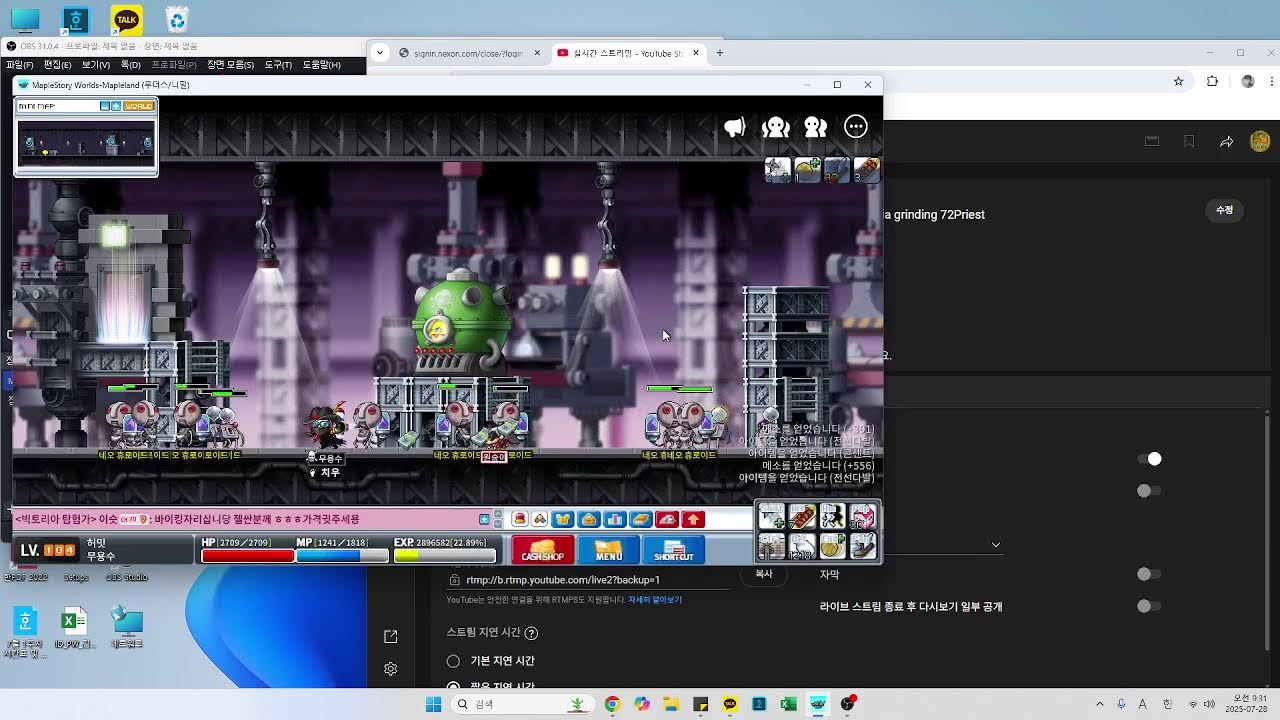Open a new browser tab with plus button
Screen dimensions: 1280x720
tap(719, 53)
